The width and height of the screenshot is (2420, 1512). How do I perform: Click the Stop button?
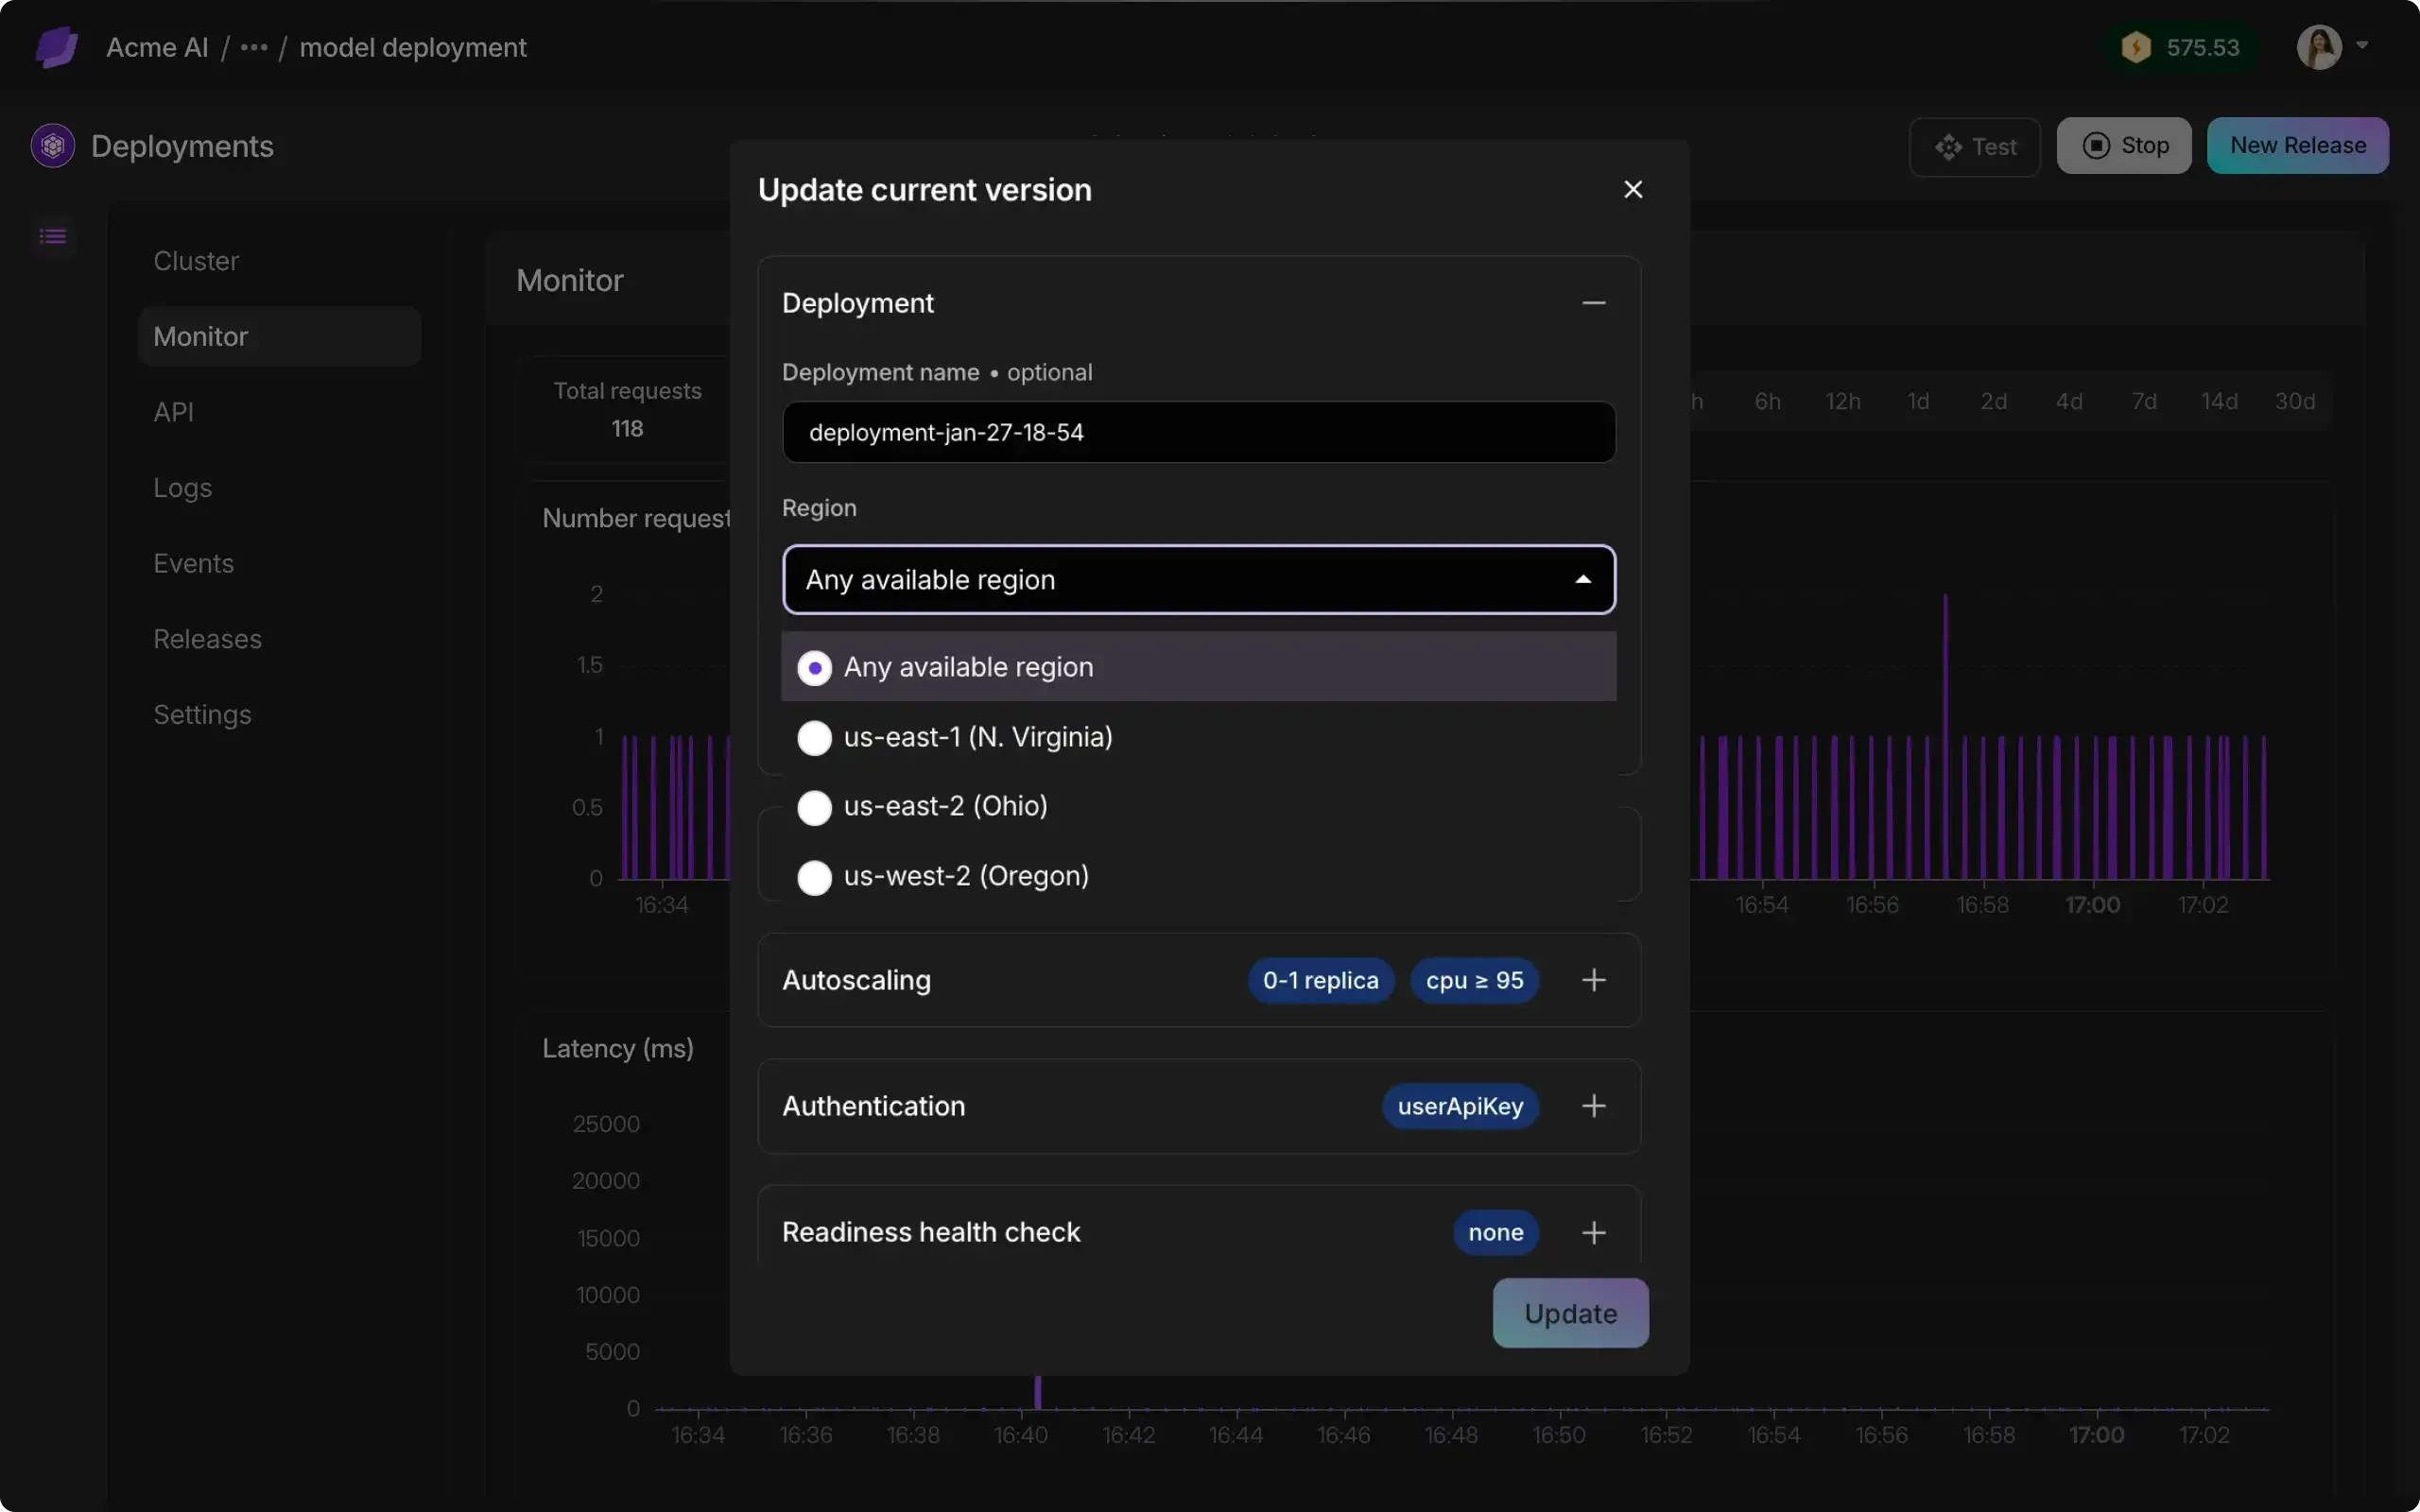[x=2124, y=146]
